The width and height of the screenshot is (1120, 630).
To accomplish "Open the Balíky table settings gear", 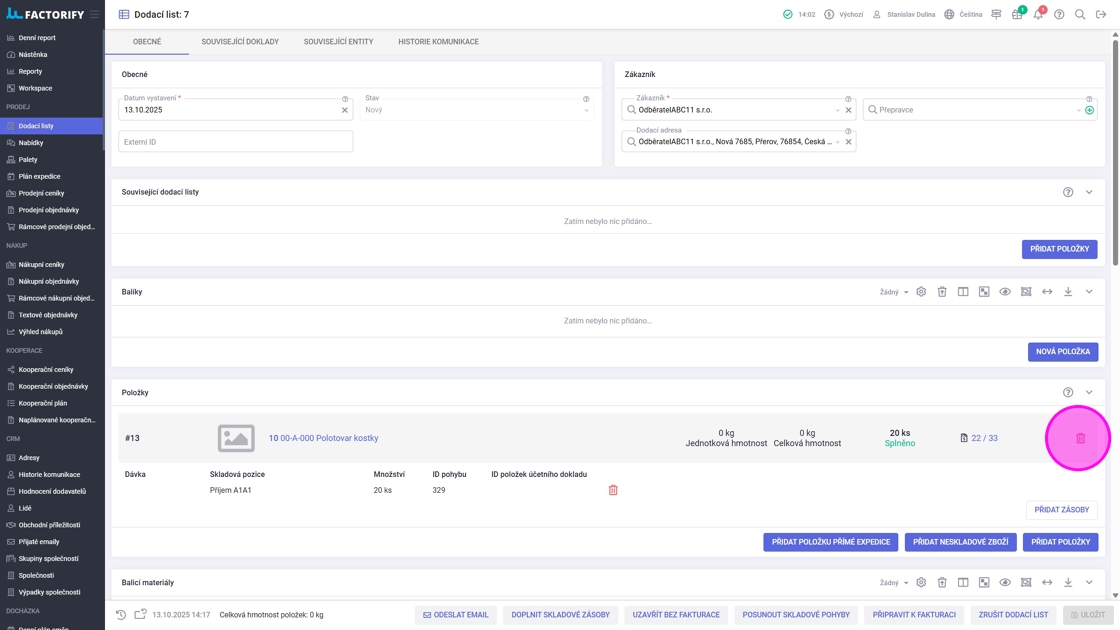I will (921, 292).
